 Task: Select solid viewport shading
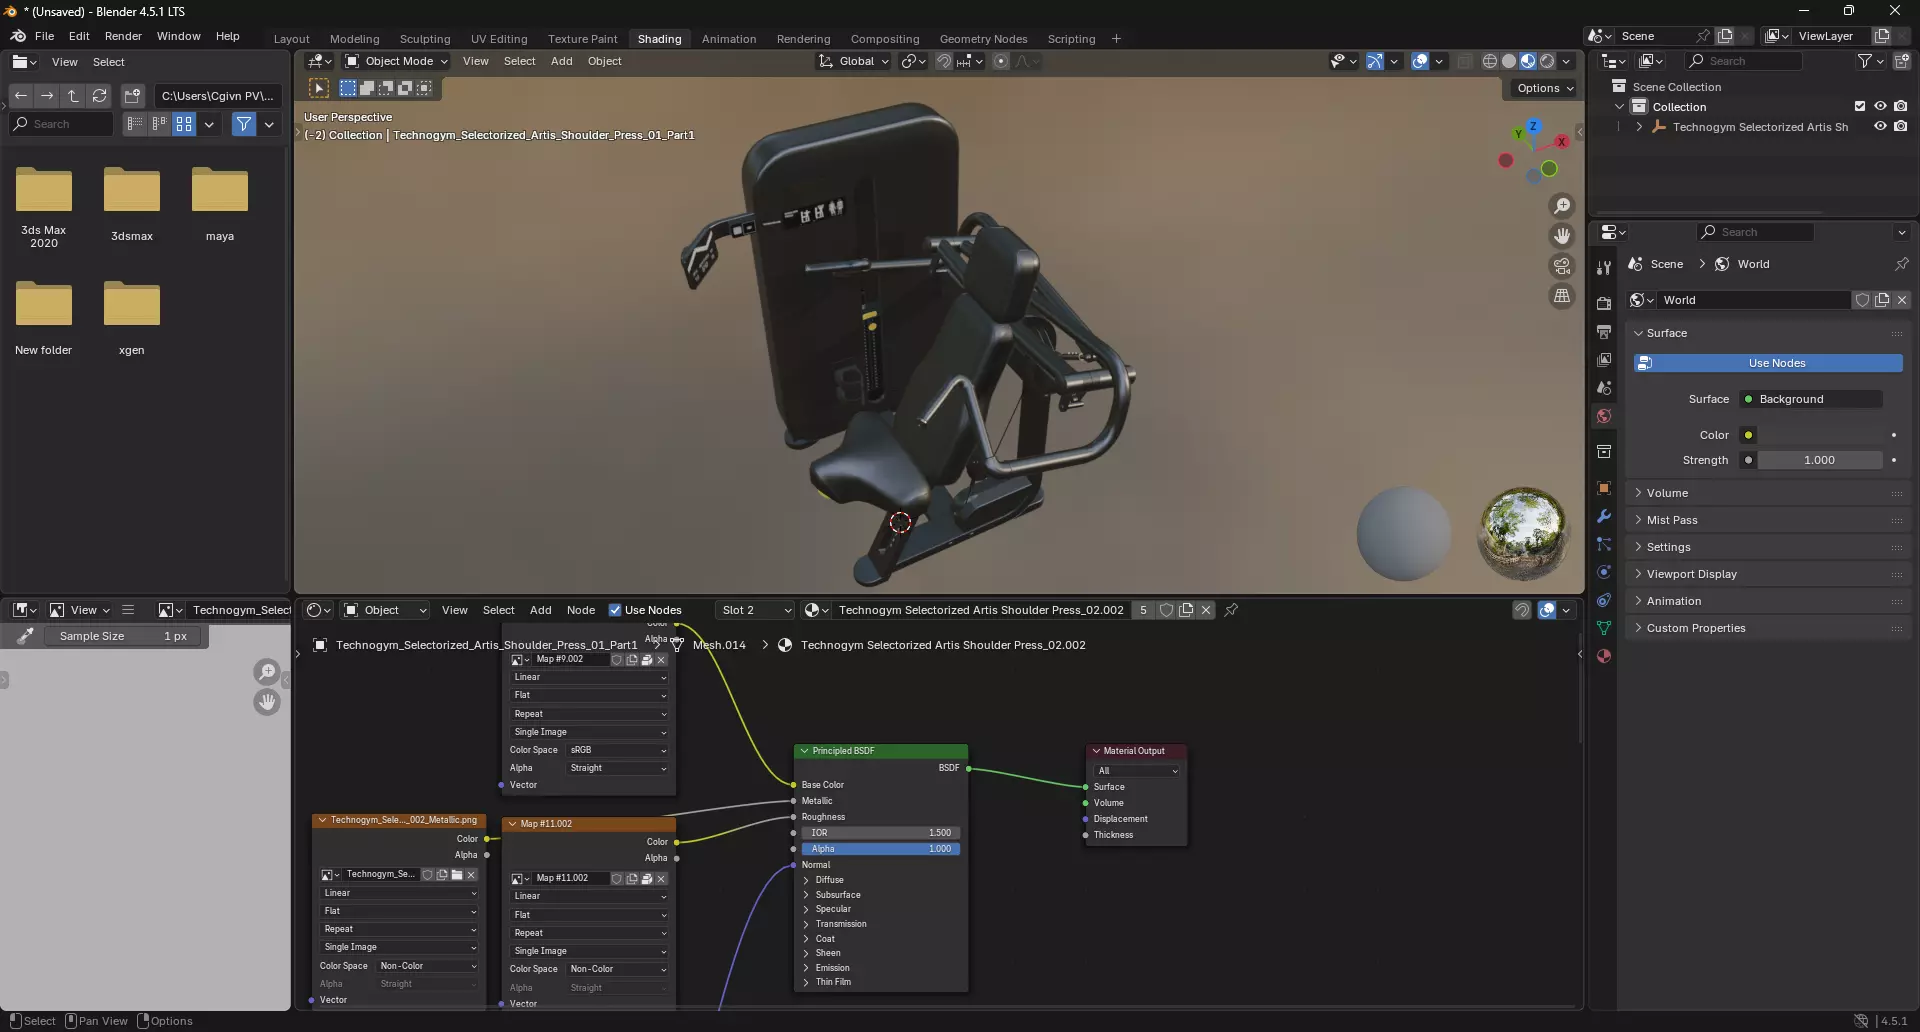[x=1509, y=61]
